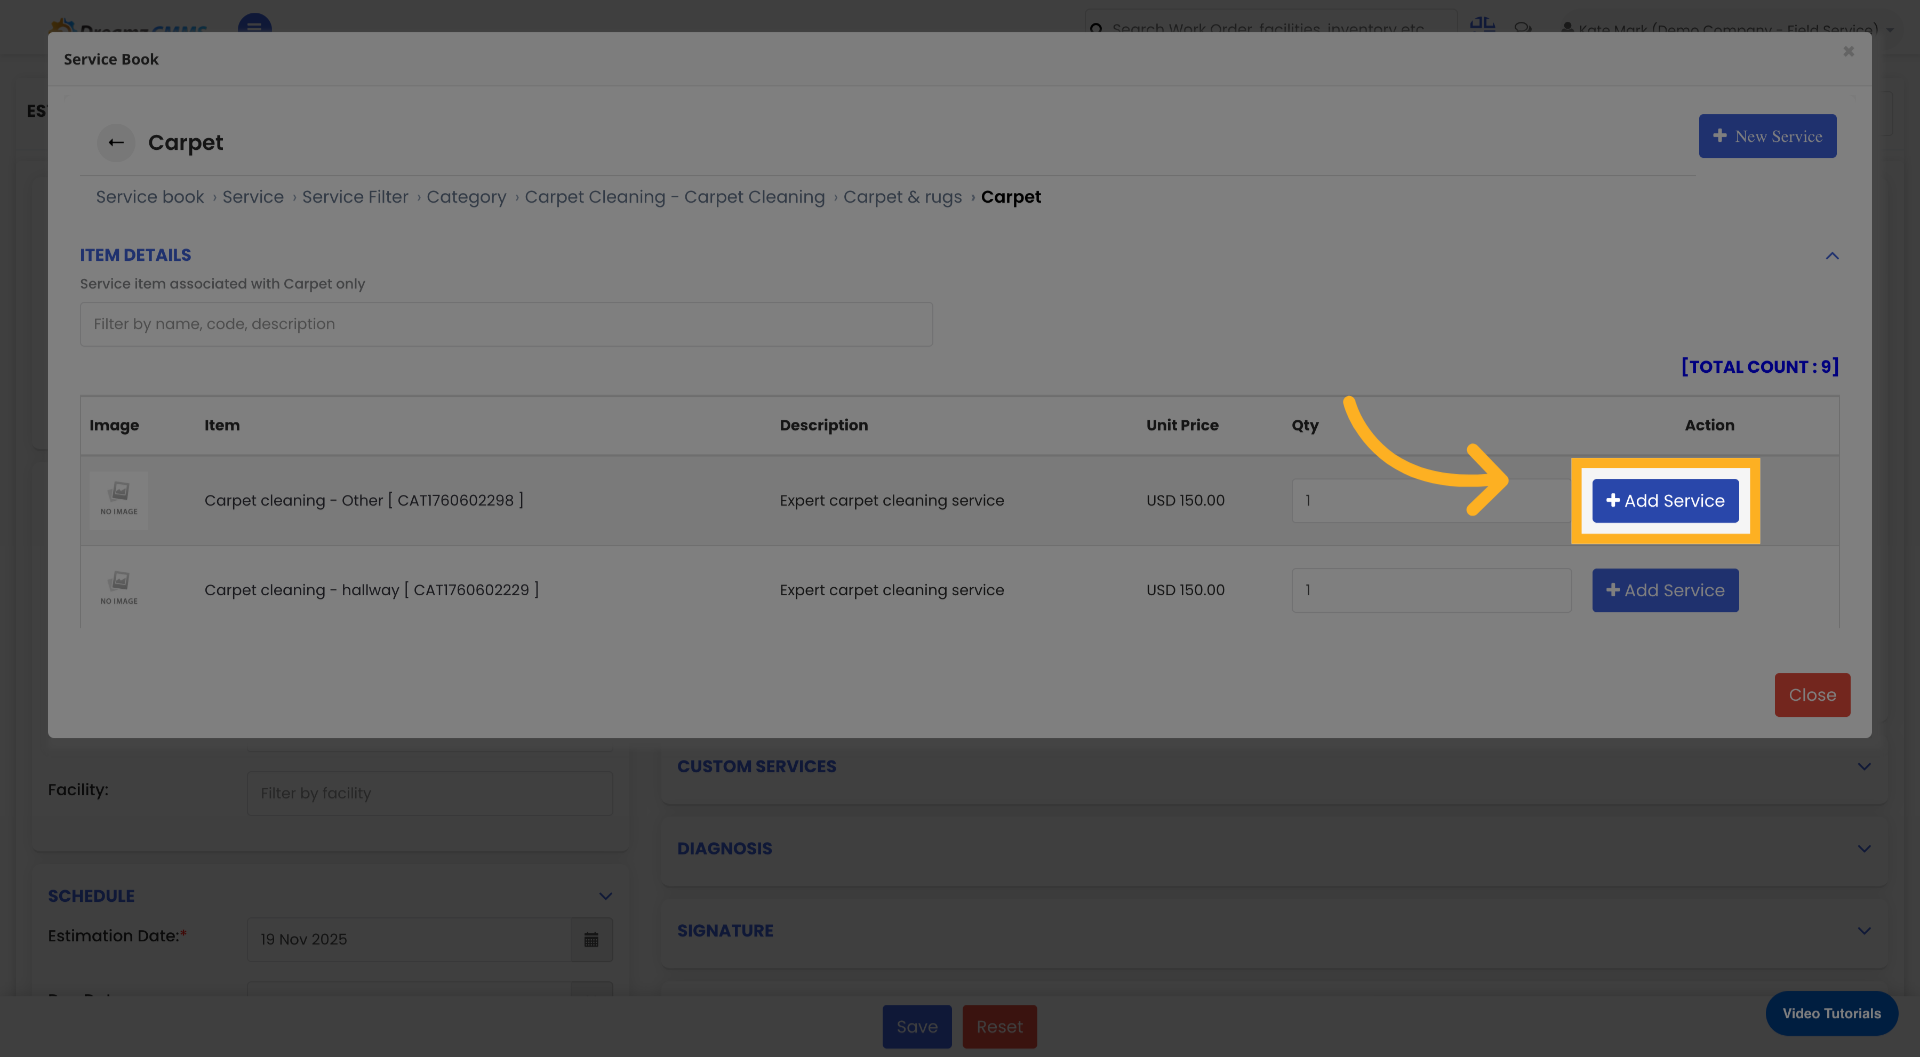Expand the Signature section

1864,931
